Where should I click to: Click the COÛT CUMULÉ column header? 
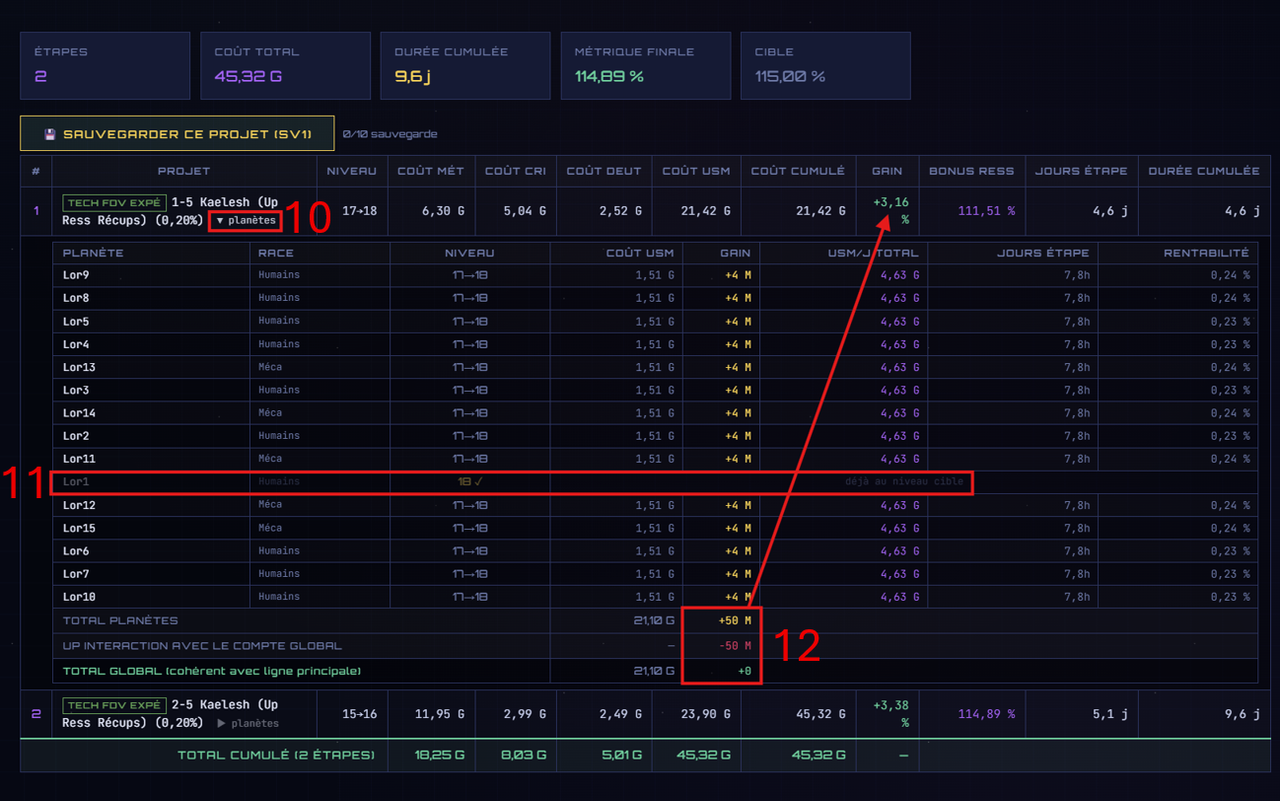click(x=798, y=171)
